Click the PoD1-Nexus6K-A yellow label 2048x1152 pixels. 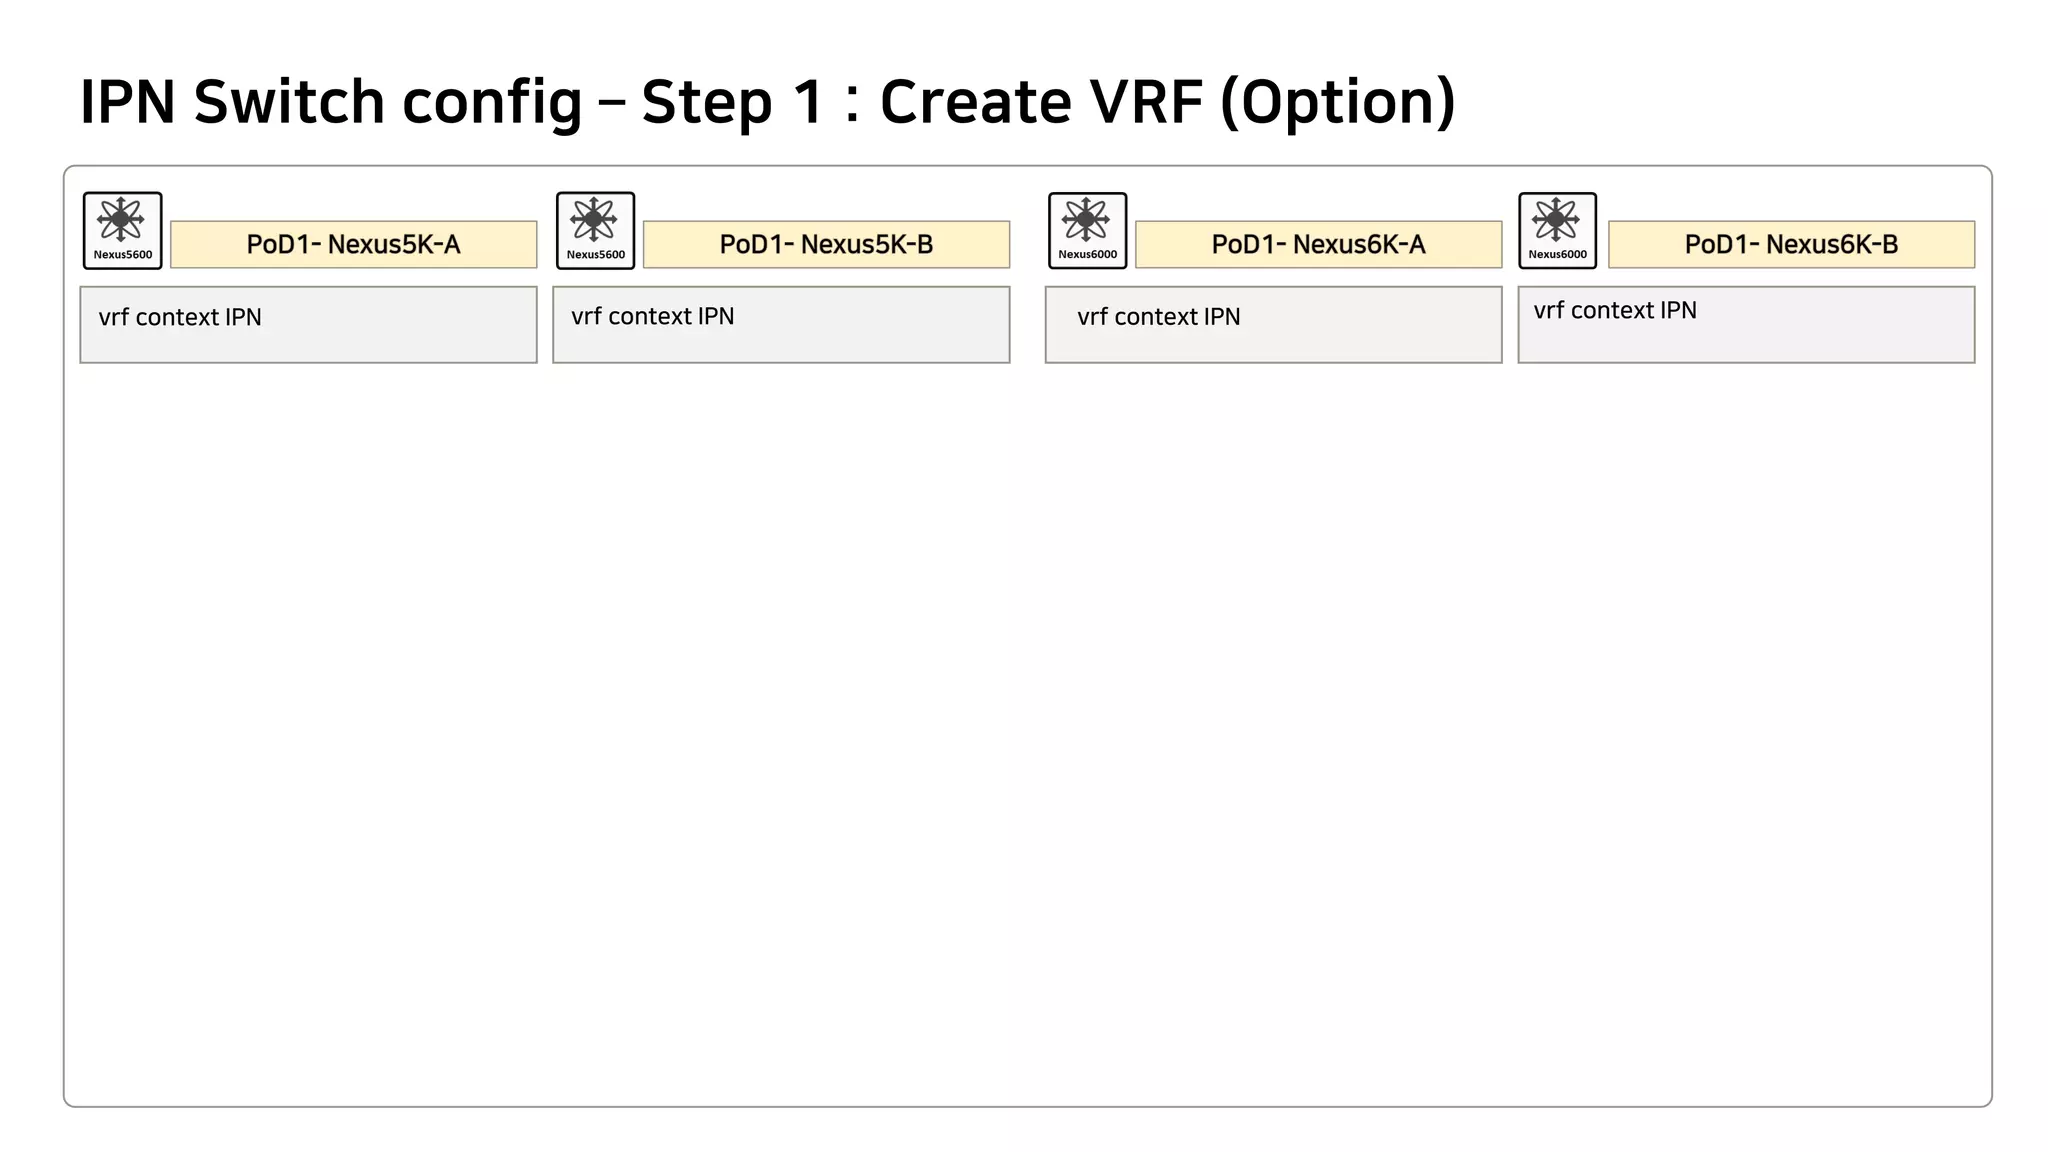(1318, 244)
